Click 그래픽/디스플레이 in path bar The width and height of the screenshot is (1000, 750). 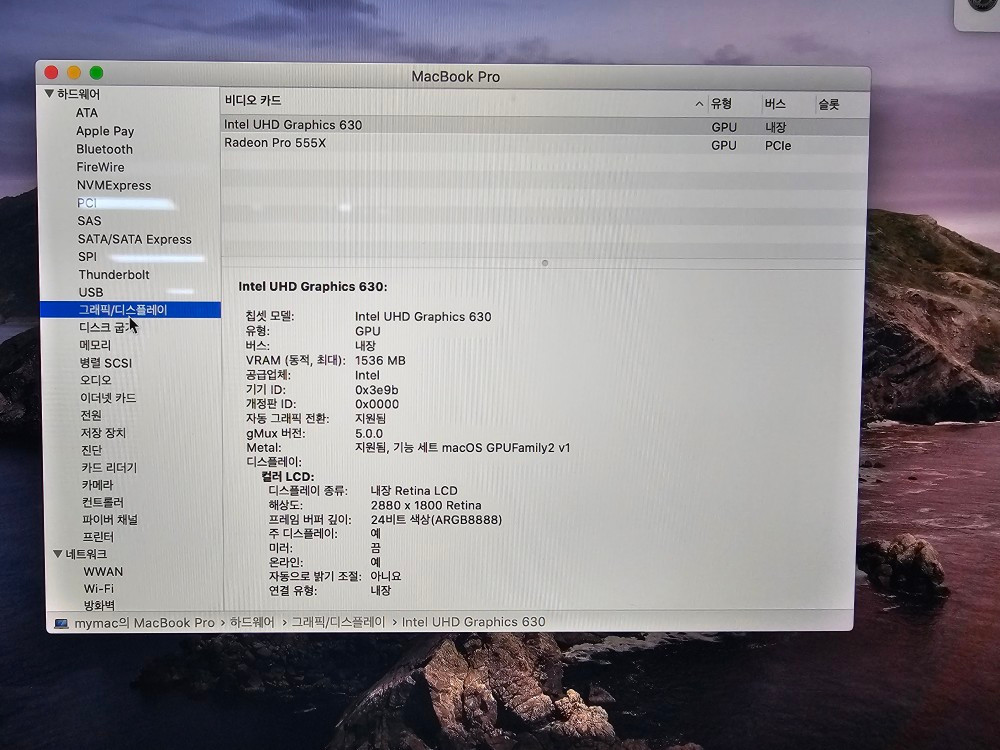click(339, 622)
